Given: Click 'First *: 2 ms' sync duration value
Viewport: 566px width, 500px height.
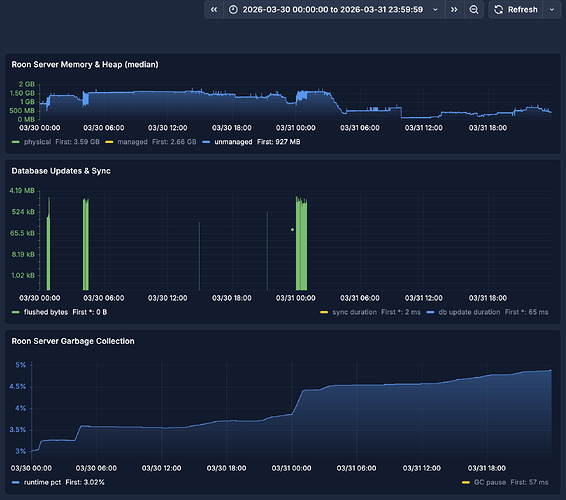Looking at the screenshot, I should (x=401, y=312).
